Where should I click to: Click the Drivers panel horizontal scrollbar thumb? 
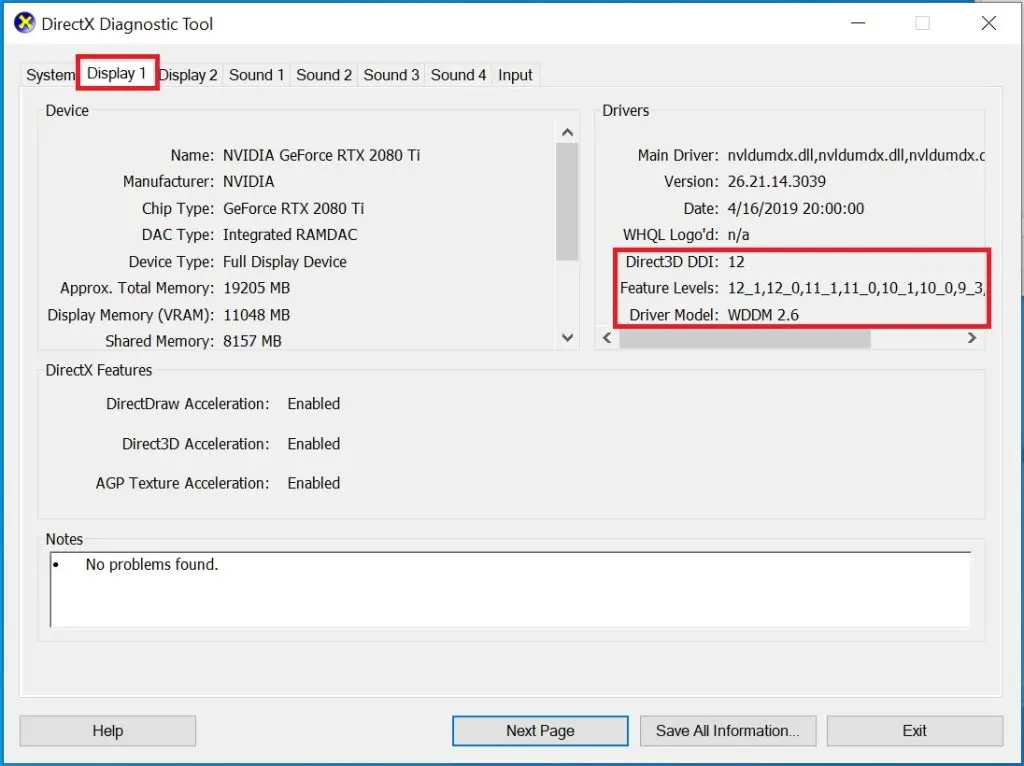pos(744,338)
